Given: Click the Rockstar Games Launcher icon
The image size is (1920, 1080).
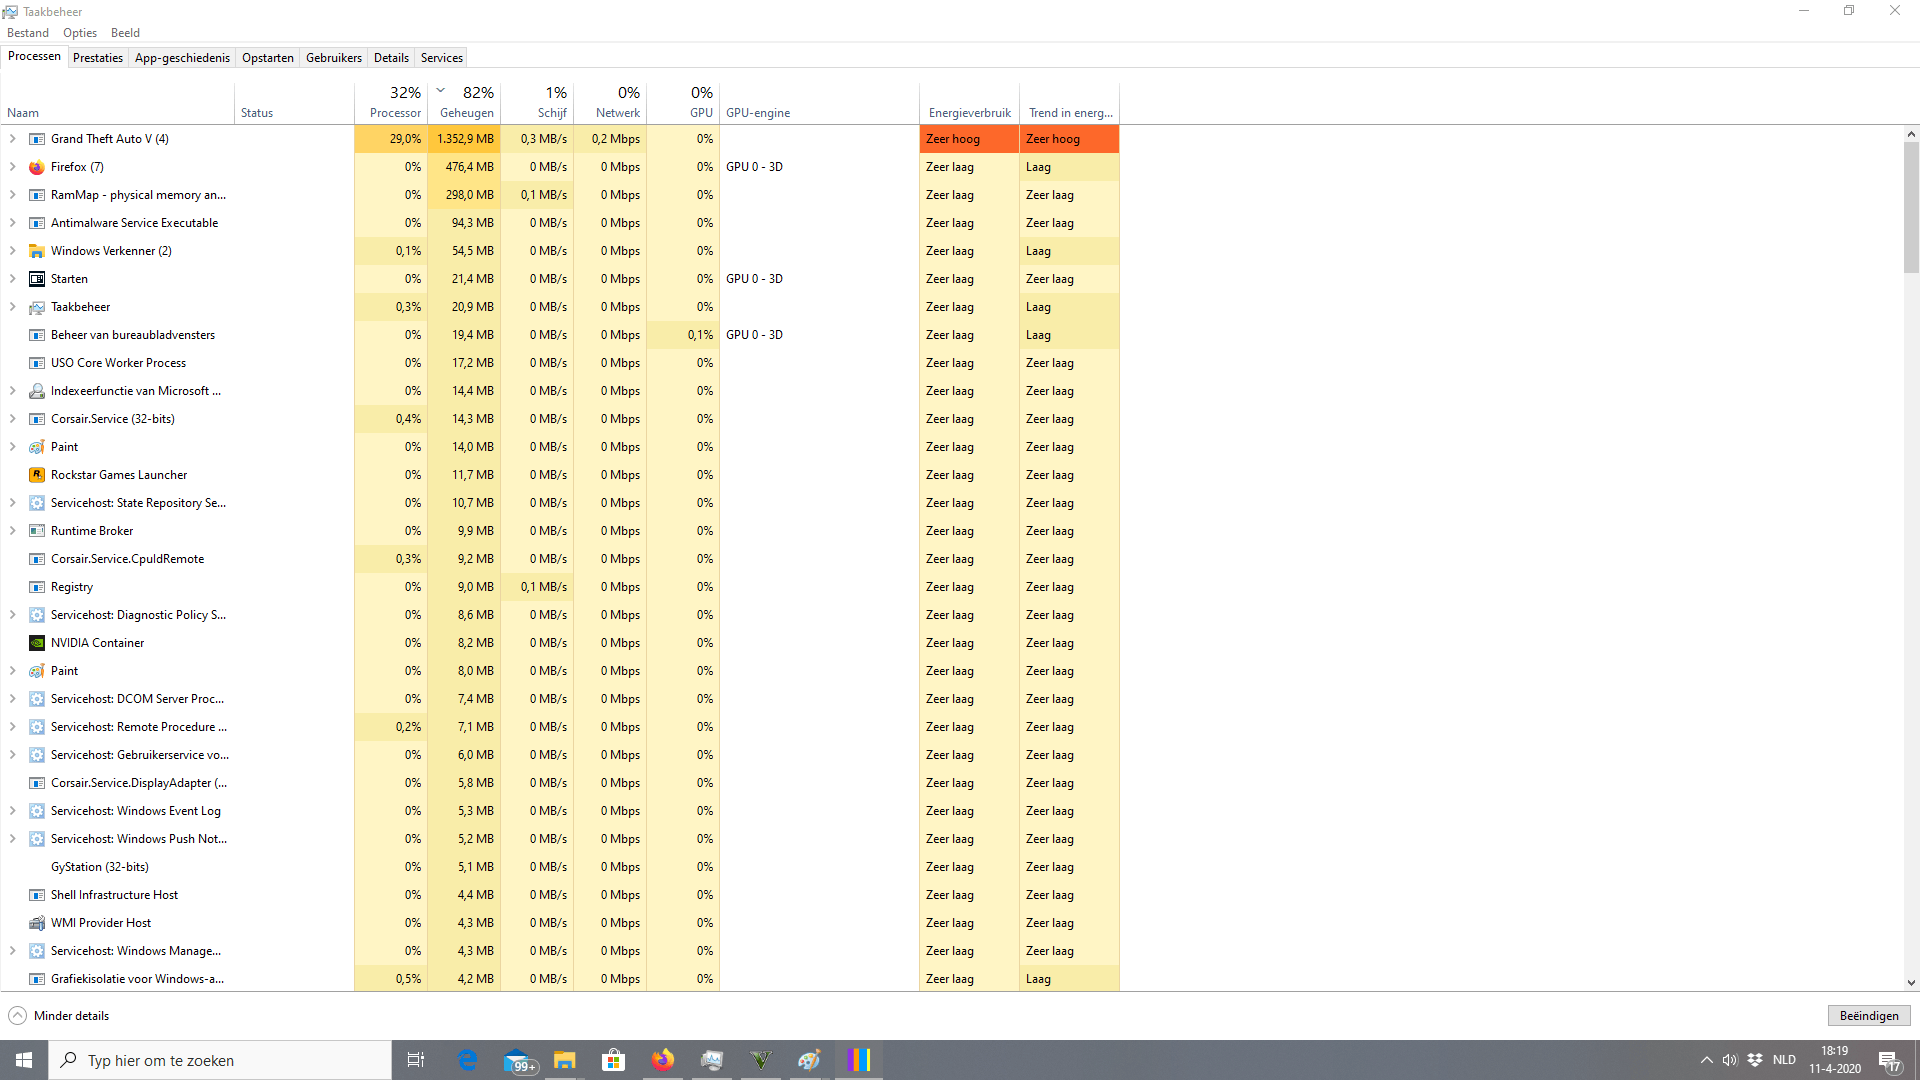Looking at the screenshot, I should coord(37,475).
